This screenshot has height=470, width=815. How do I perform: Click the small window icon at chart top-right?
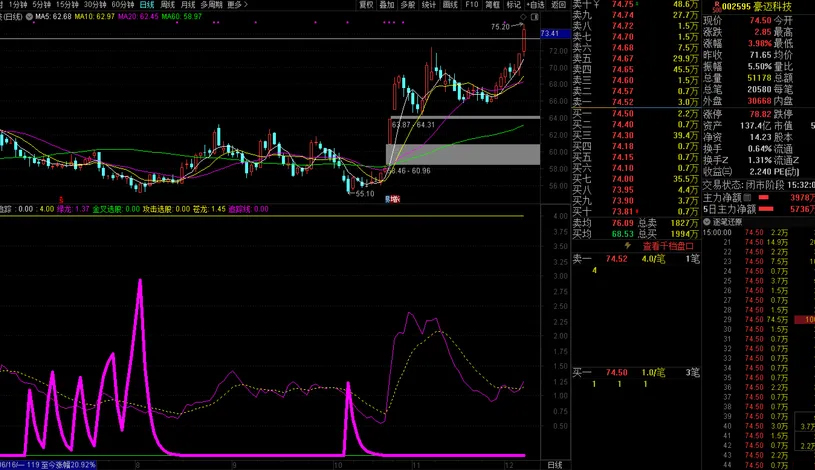(x=536, y=17)
